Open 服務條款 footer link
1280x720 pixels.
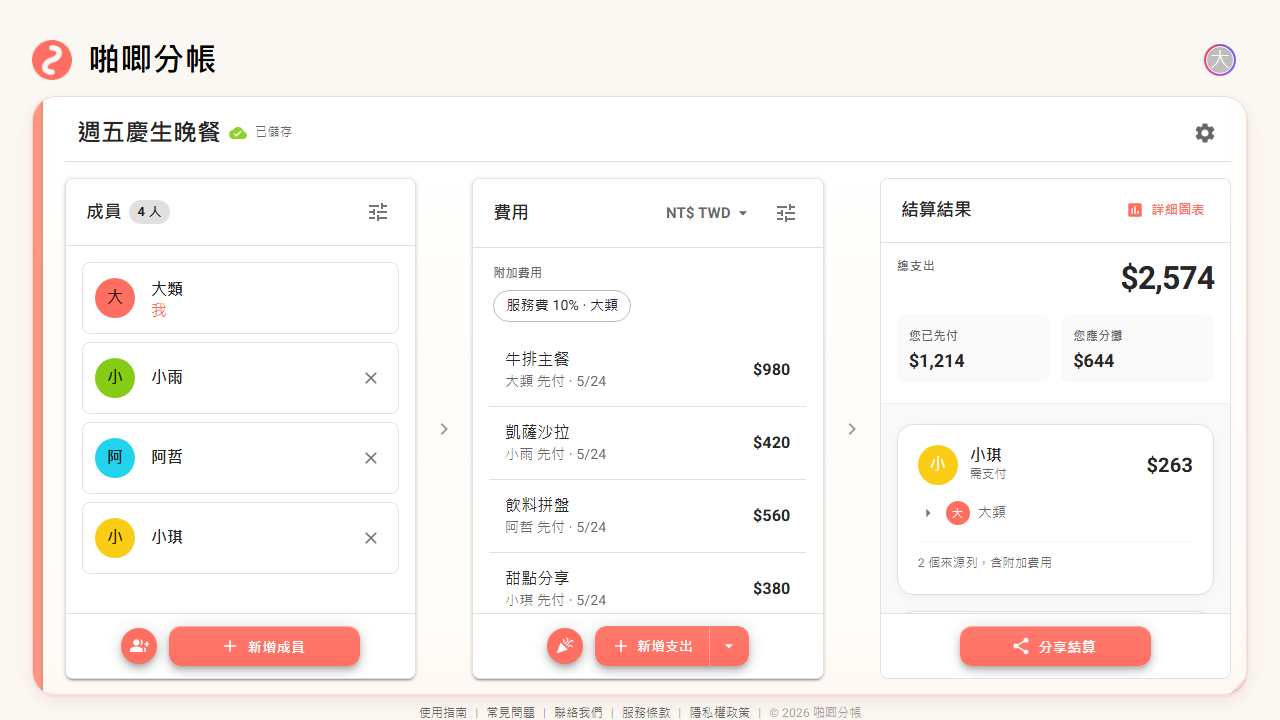646,713
